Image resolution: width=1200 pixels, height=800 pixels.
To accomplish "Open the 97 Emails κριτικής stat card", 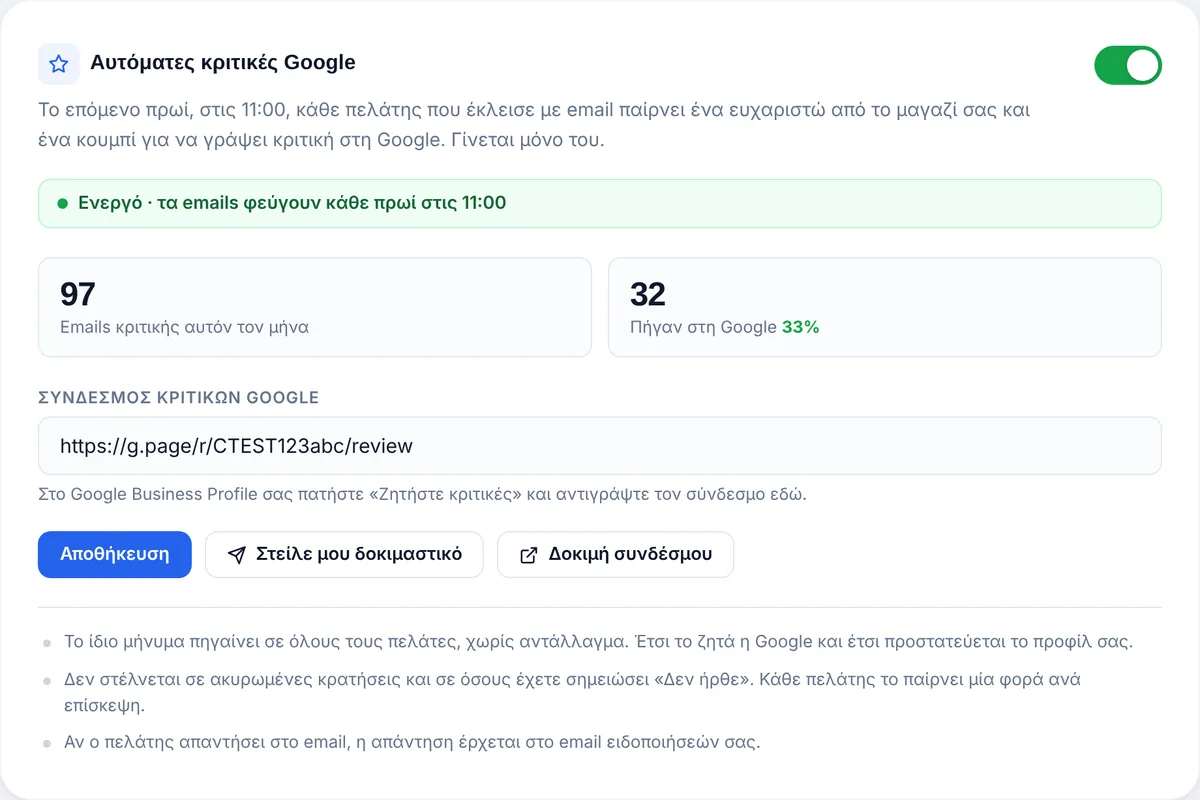I will (x=315, y=307).
